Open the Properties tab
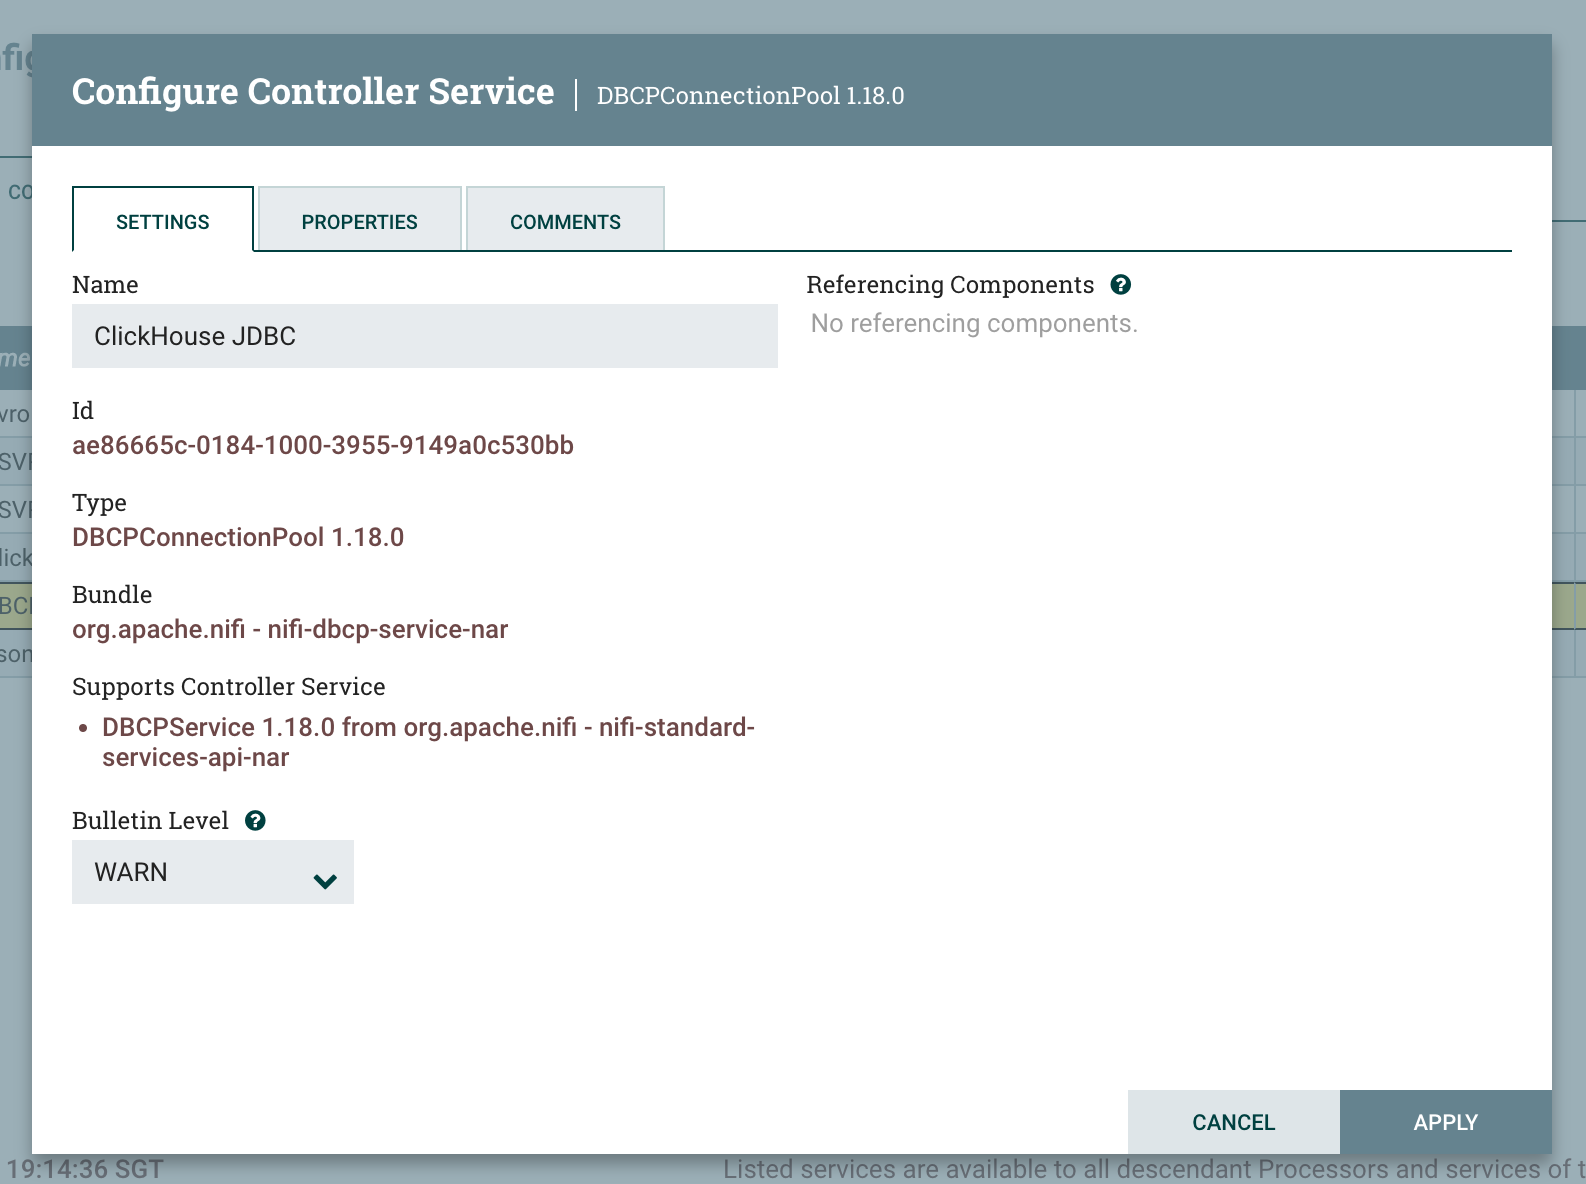 coord(359,221)
